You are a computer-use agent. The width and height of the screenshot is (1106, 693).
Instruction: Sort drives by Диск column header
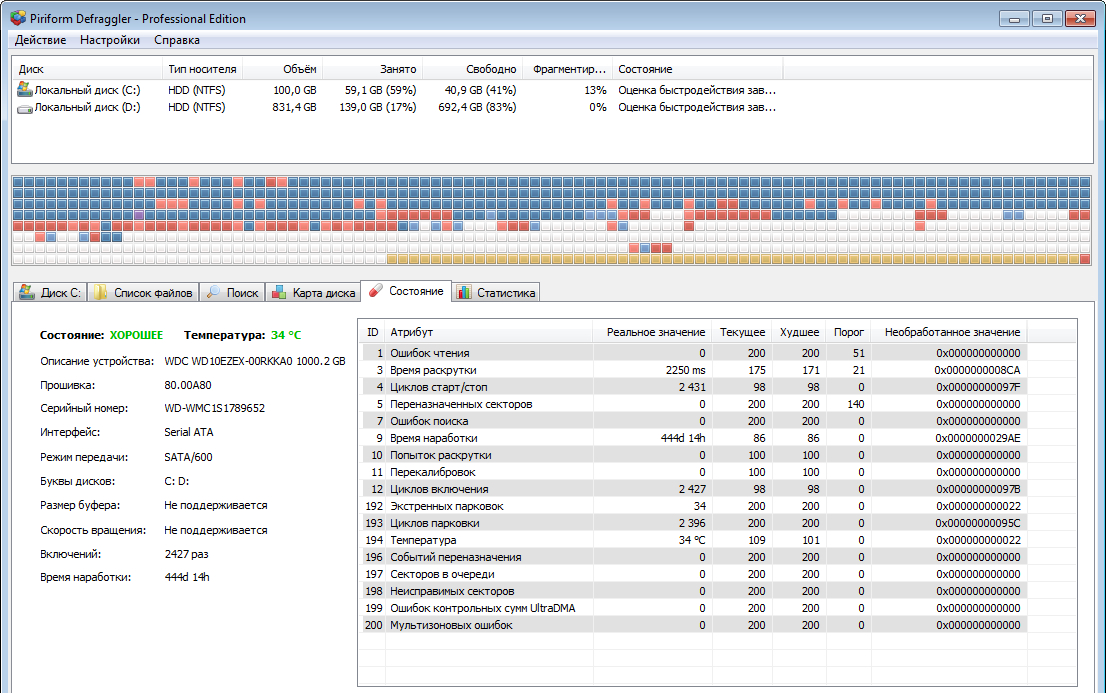pyautogui.click(x=87, y=69)
